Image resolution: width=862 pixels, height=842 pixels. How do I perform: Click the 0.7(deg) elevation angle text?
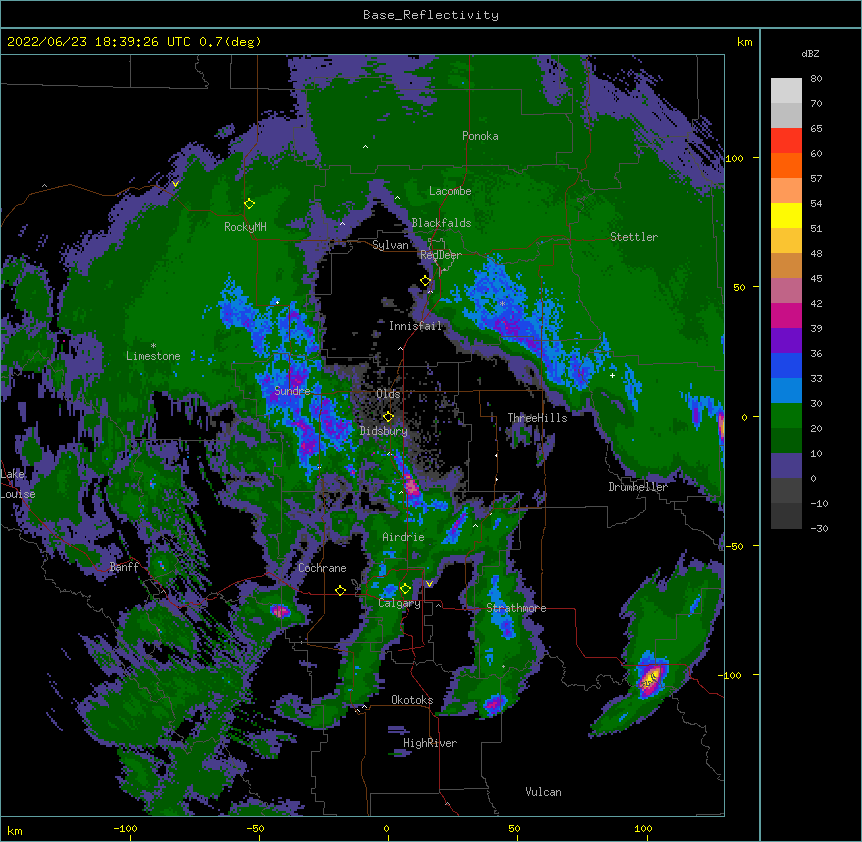(230, 42)
